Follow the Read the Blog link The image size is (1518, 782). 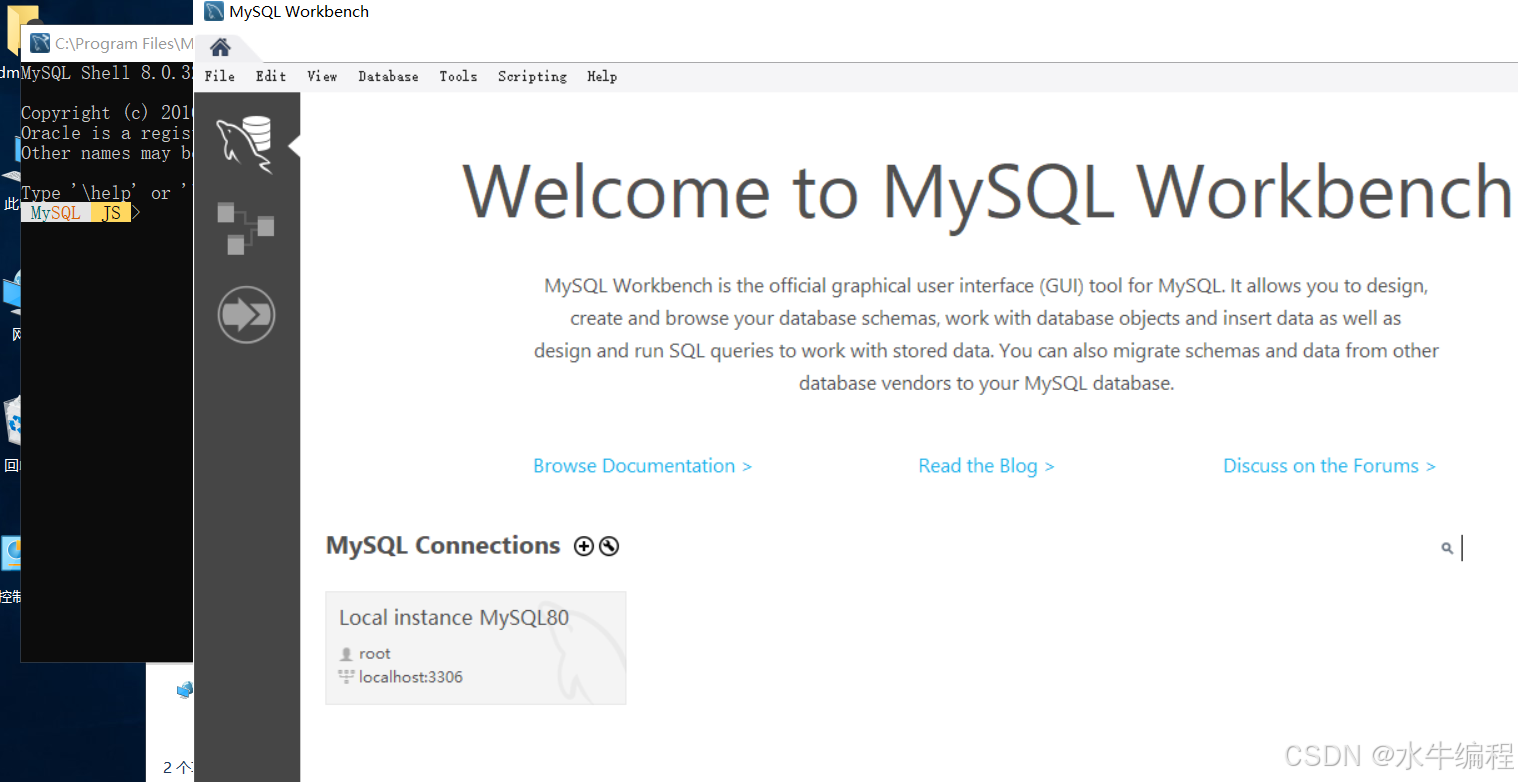987,466
